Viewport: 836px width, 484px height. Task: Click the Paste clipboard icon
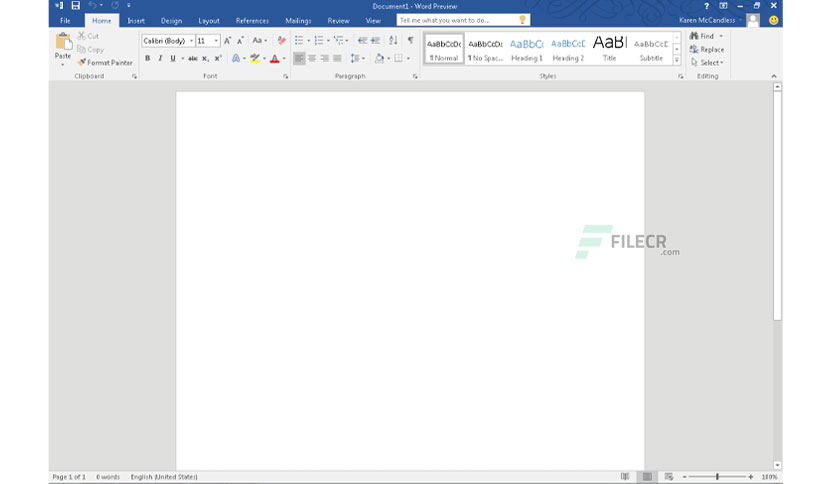(63, 42)
